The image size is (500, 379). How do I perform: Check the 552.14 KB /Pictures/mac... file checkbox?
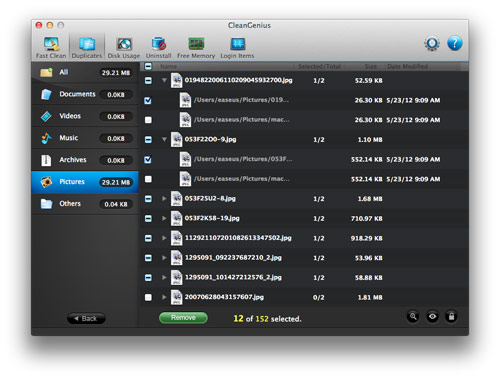148,179
